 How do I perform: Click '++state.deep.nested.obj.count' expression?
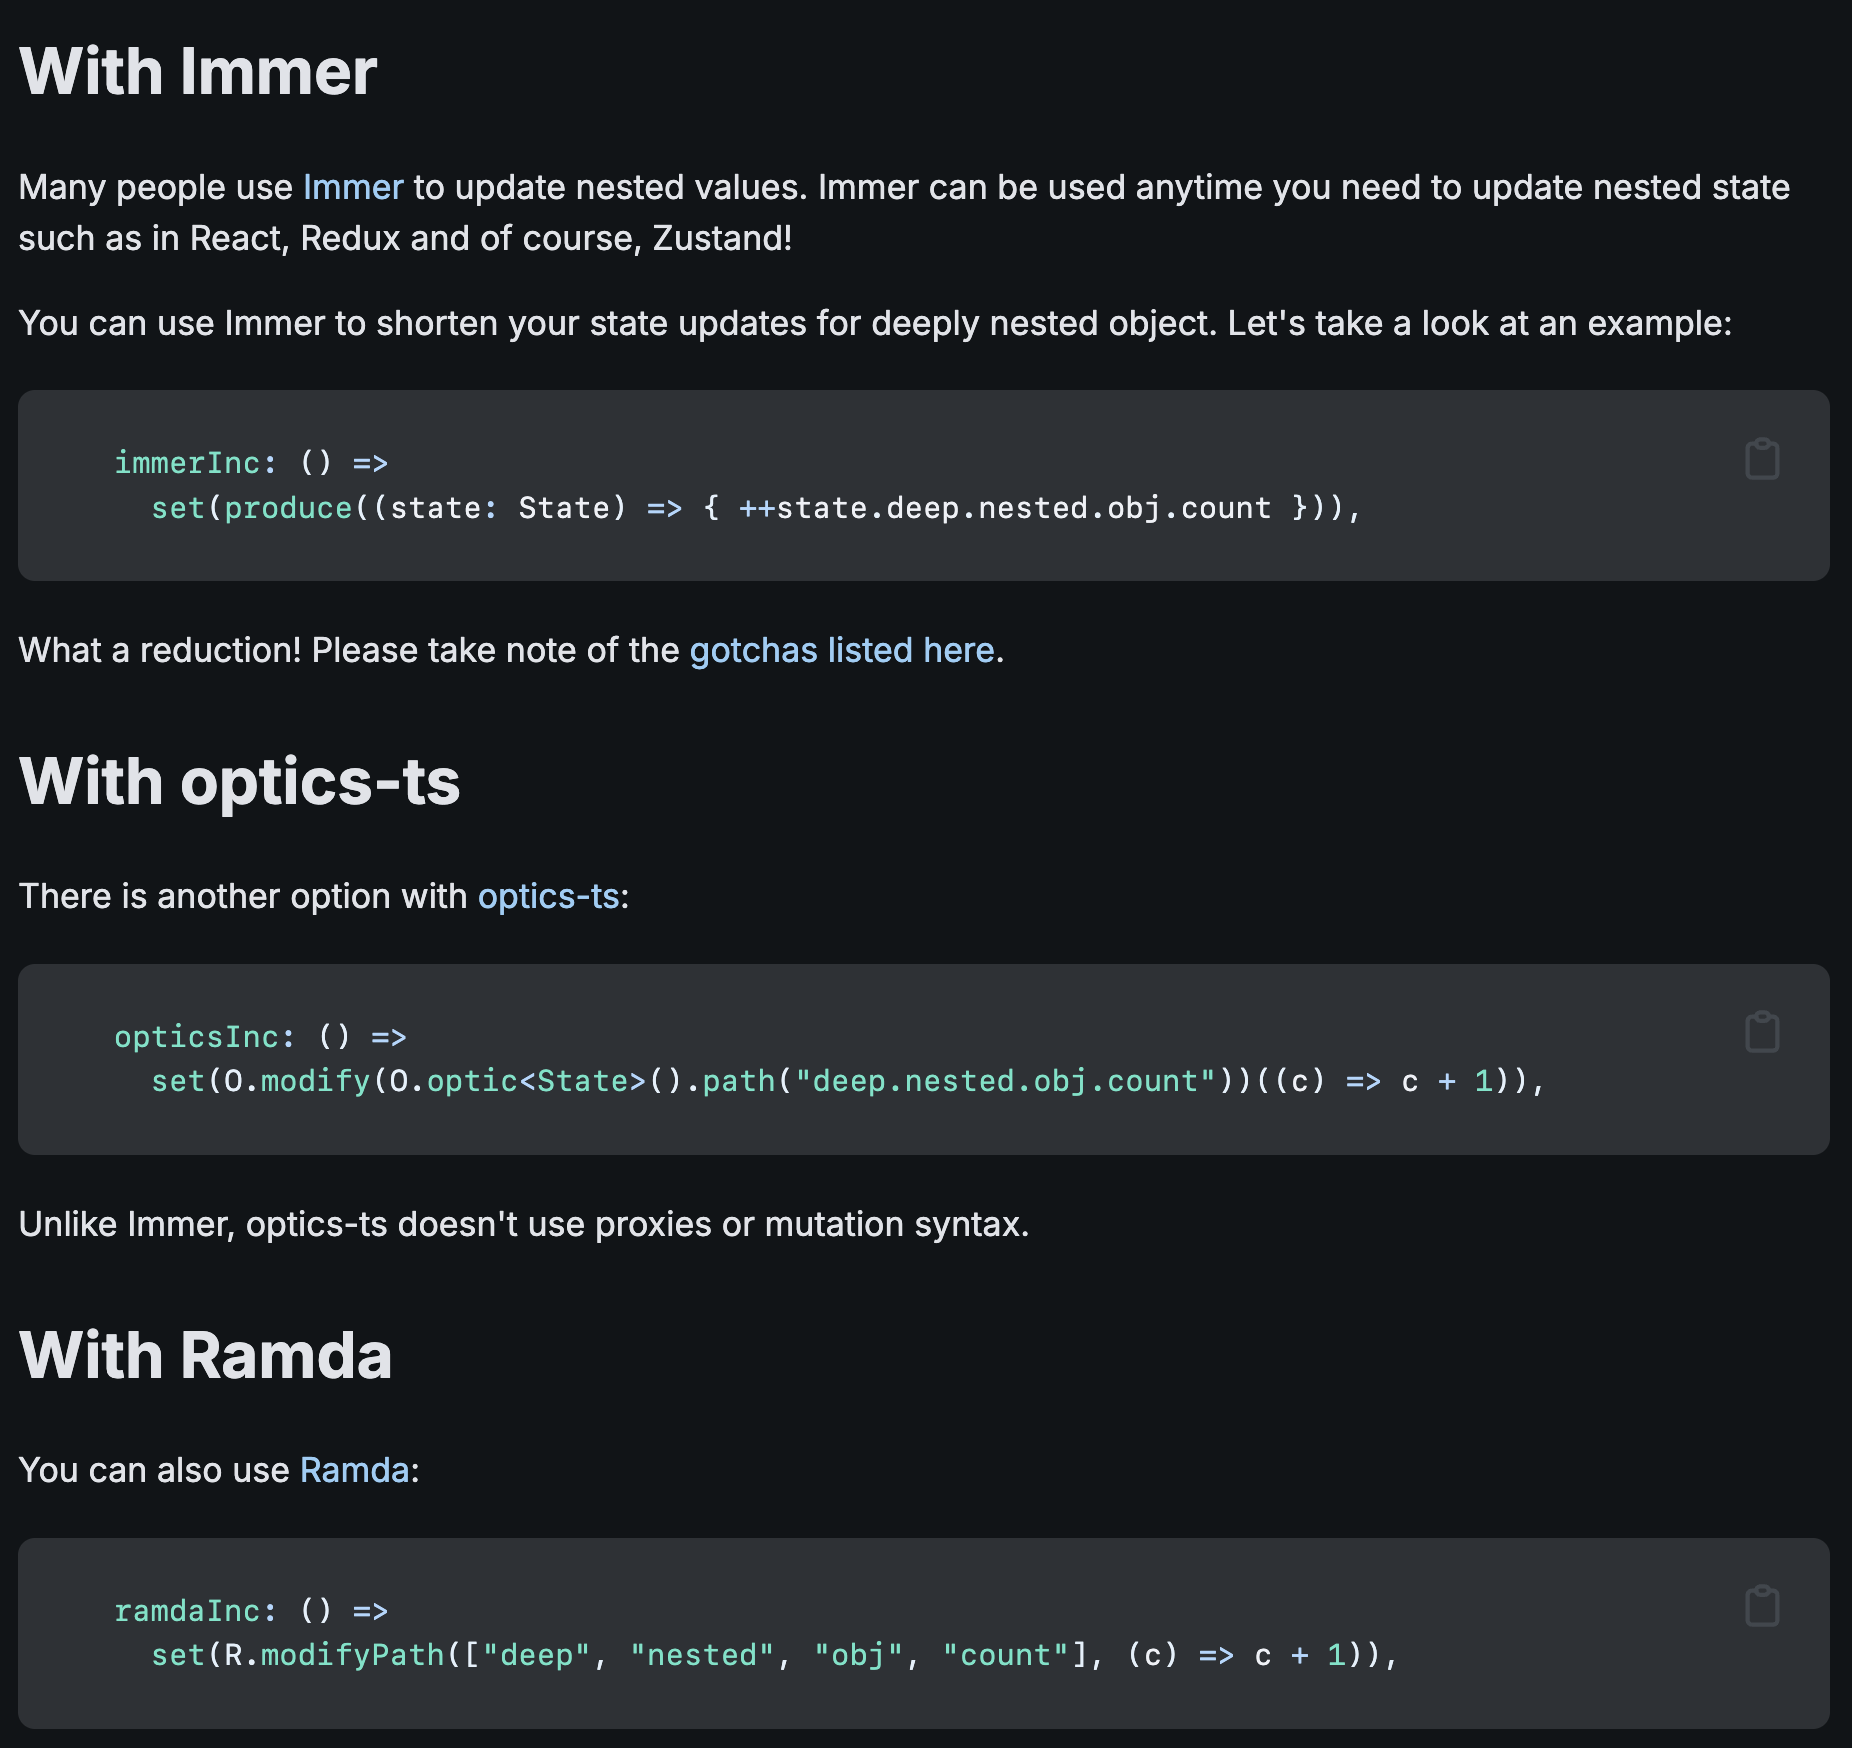1005,508
